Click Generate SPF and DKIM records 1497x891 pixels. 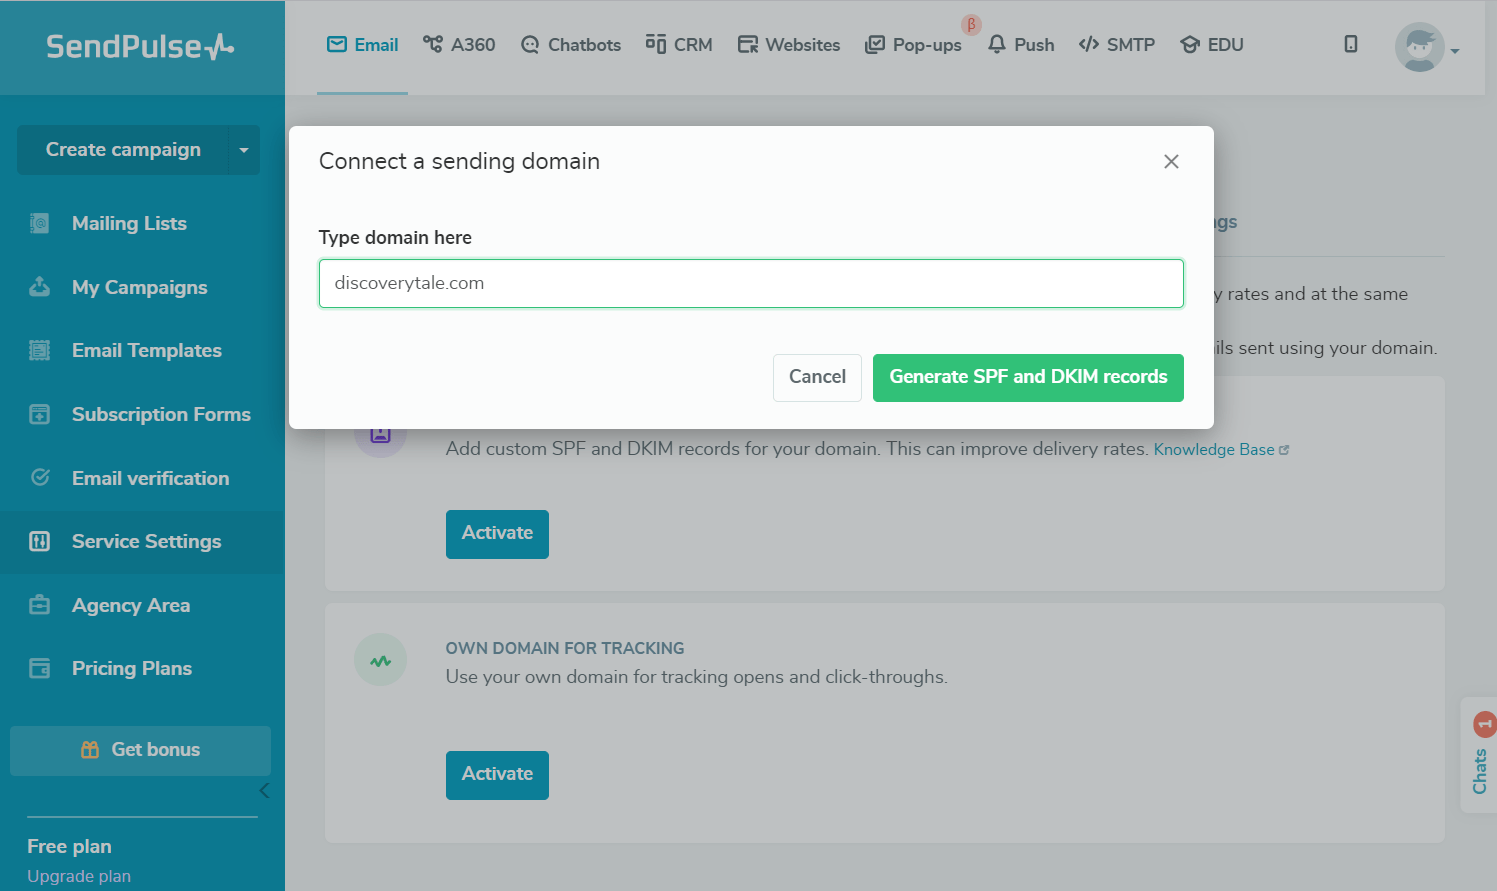click(x=1028, y=378)
